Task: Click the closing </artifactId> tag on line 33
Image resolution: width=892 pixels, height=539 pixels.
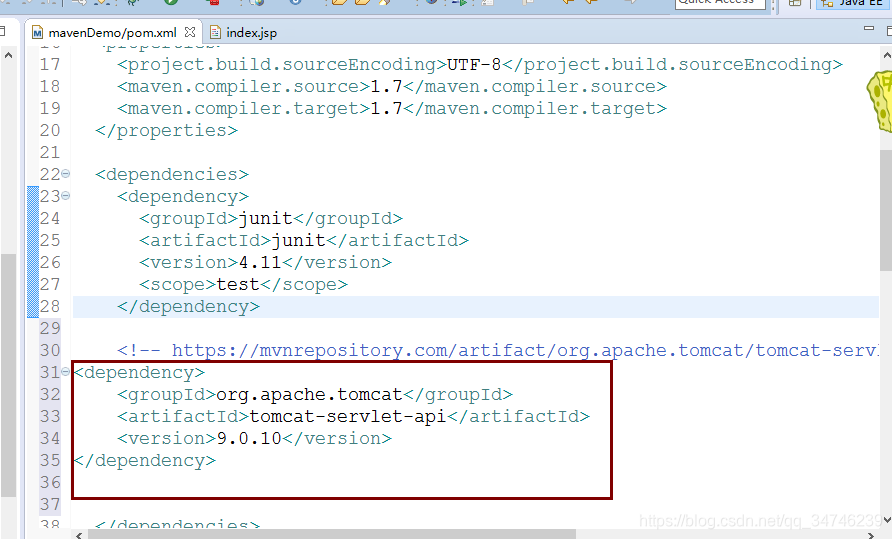Action: click(518, 417)
